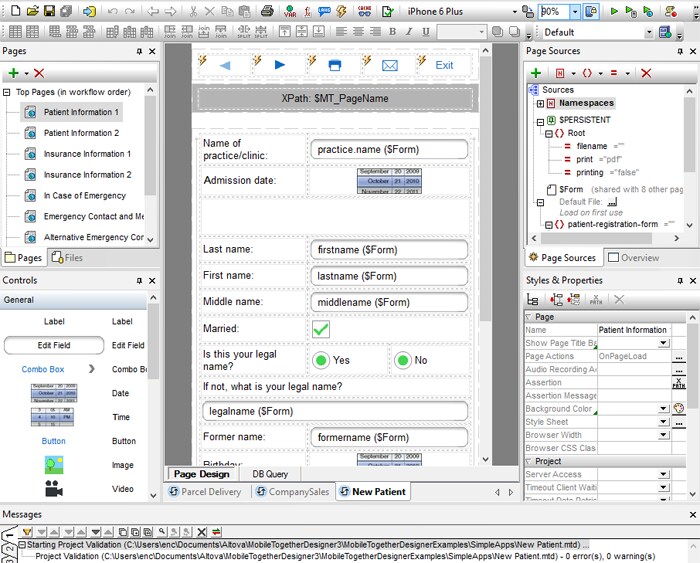Screen dimensions: 700x563
Task: Click the Background Color palette icon
Action: click(x=679, y=408)
